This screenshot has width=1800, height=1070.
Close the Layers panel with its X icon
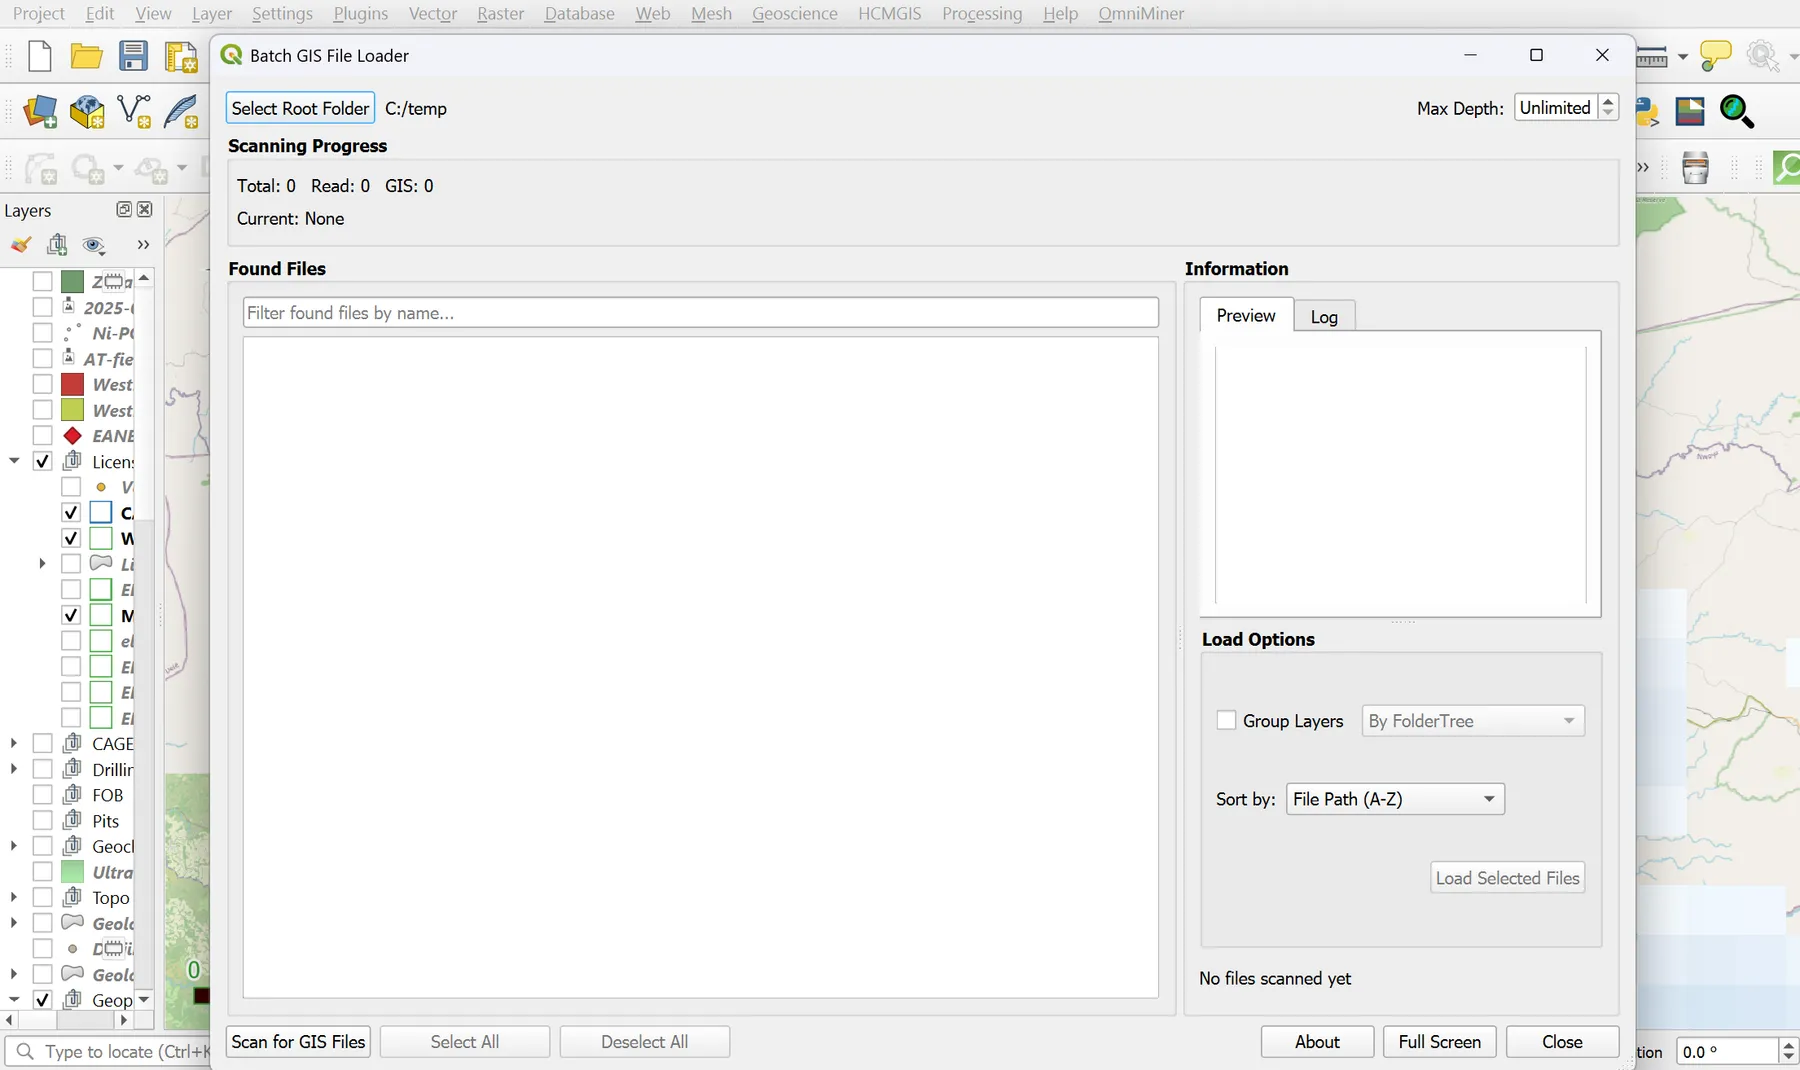pos(145,209)
